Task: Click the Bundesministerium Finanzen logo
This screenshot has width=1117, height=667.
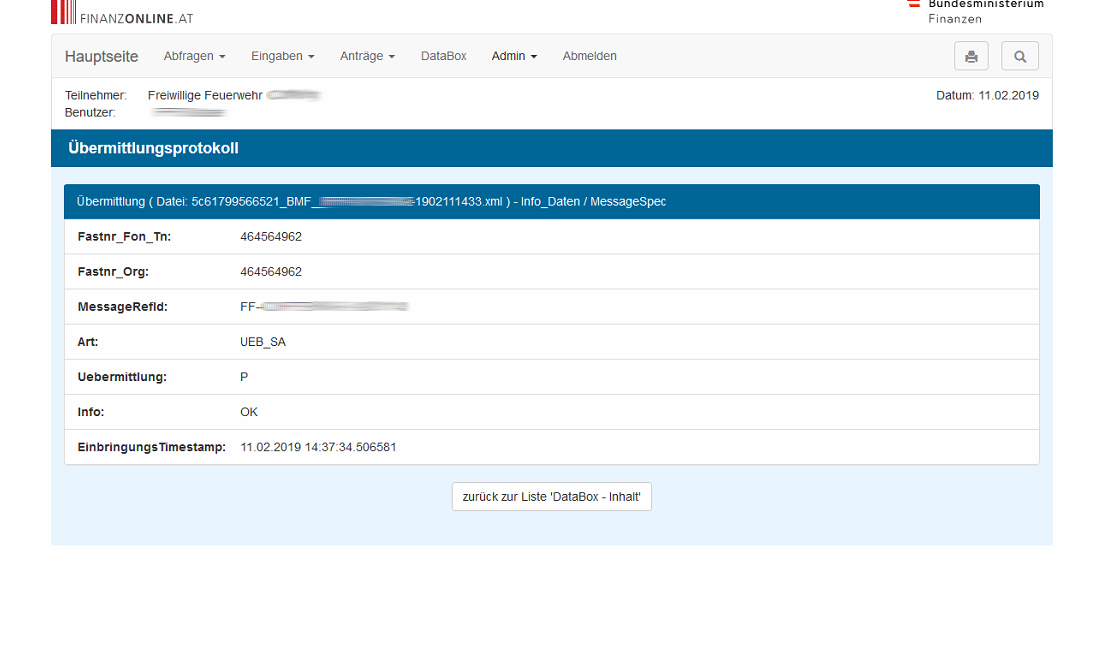Action: coord(975,10)
